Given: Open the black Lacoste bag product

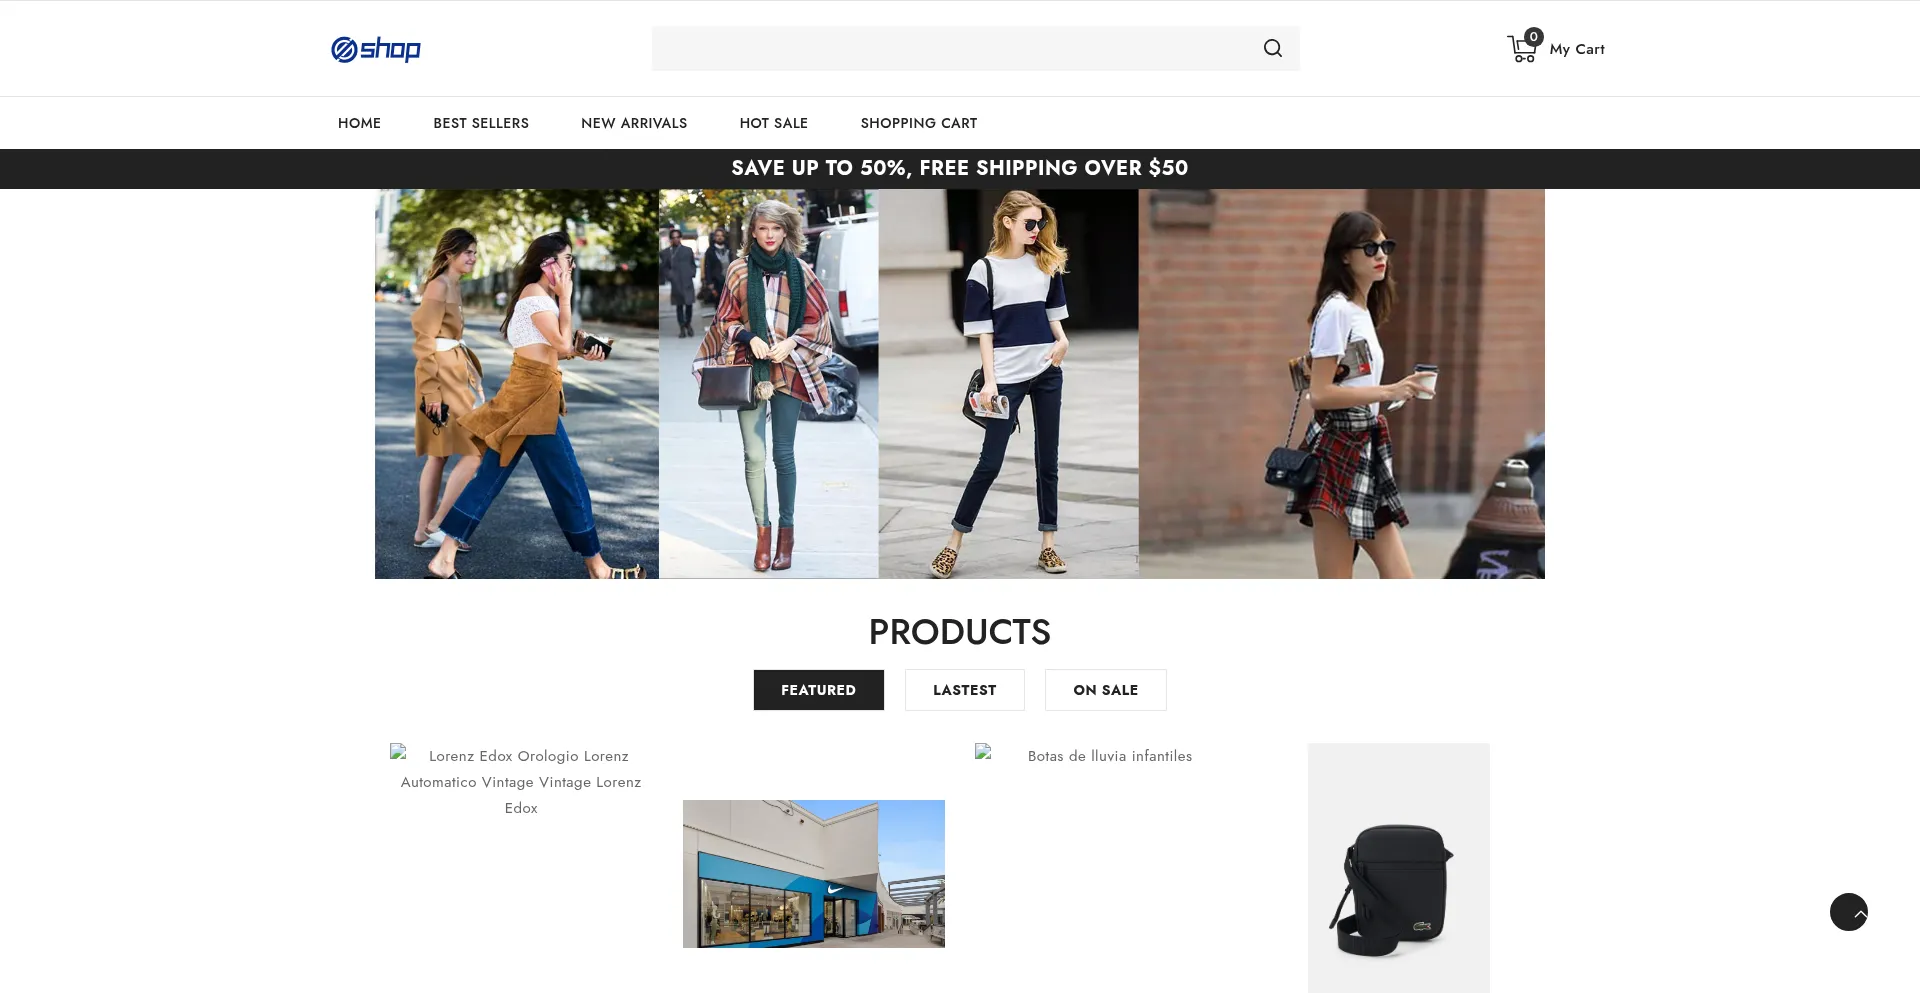Looking at the screenshot, I should coord(1398,868).
